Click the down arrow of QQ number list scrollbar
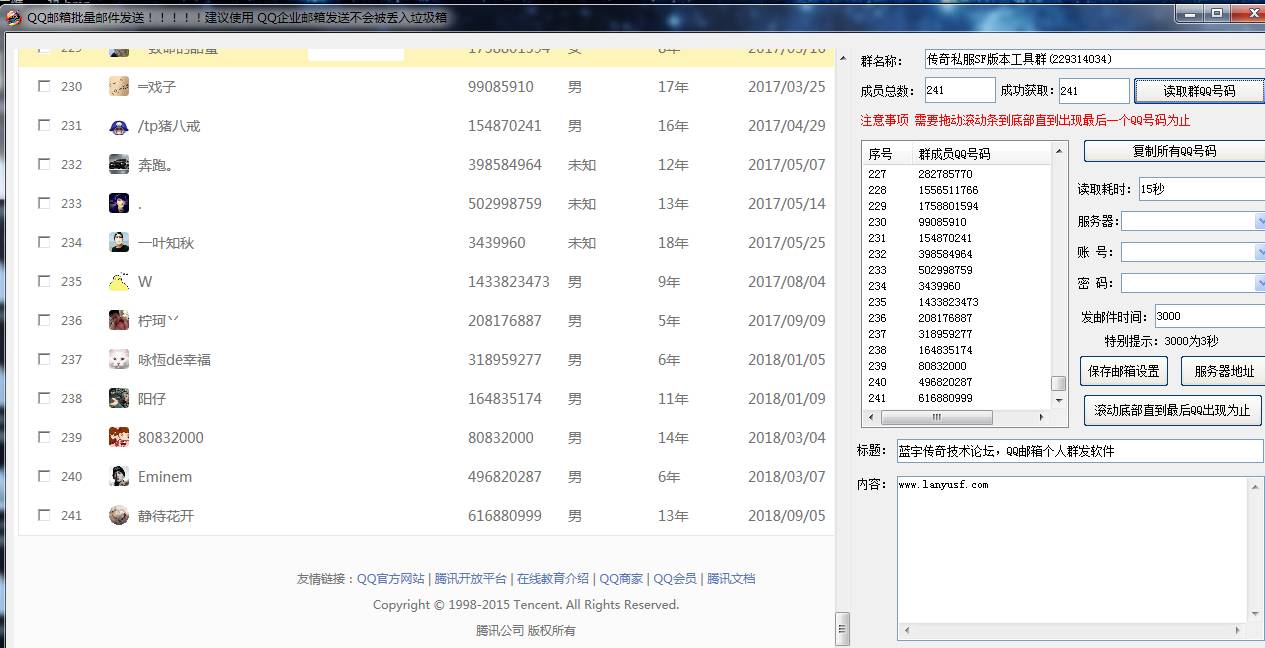This screenshot has width=1265, height=648. (1058, 401)
